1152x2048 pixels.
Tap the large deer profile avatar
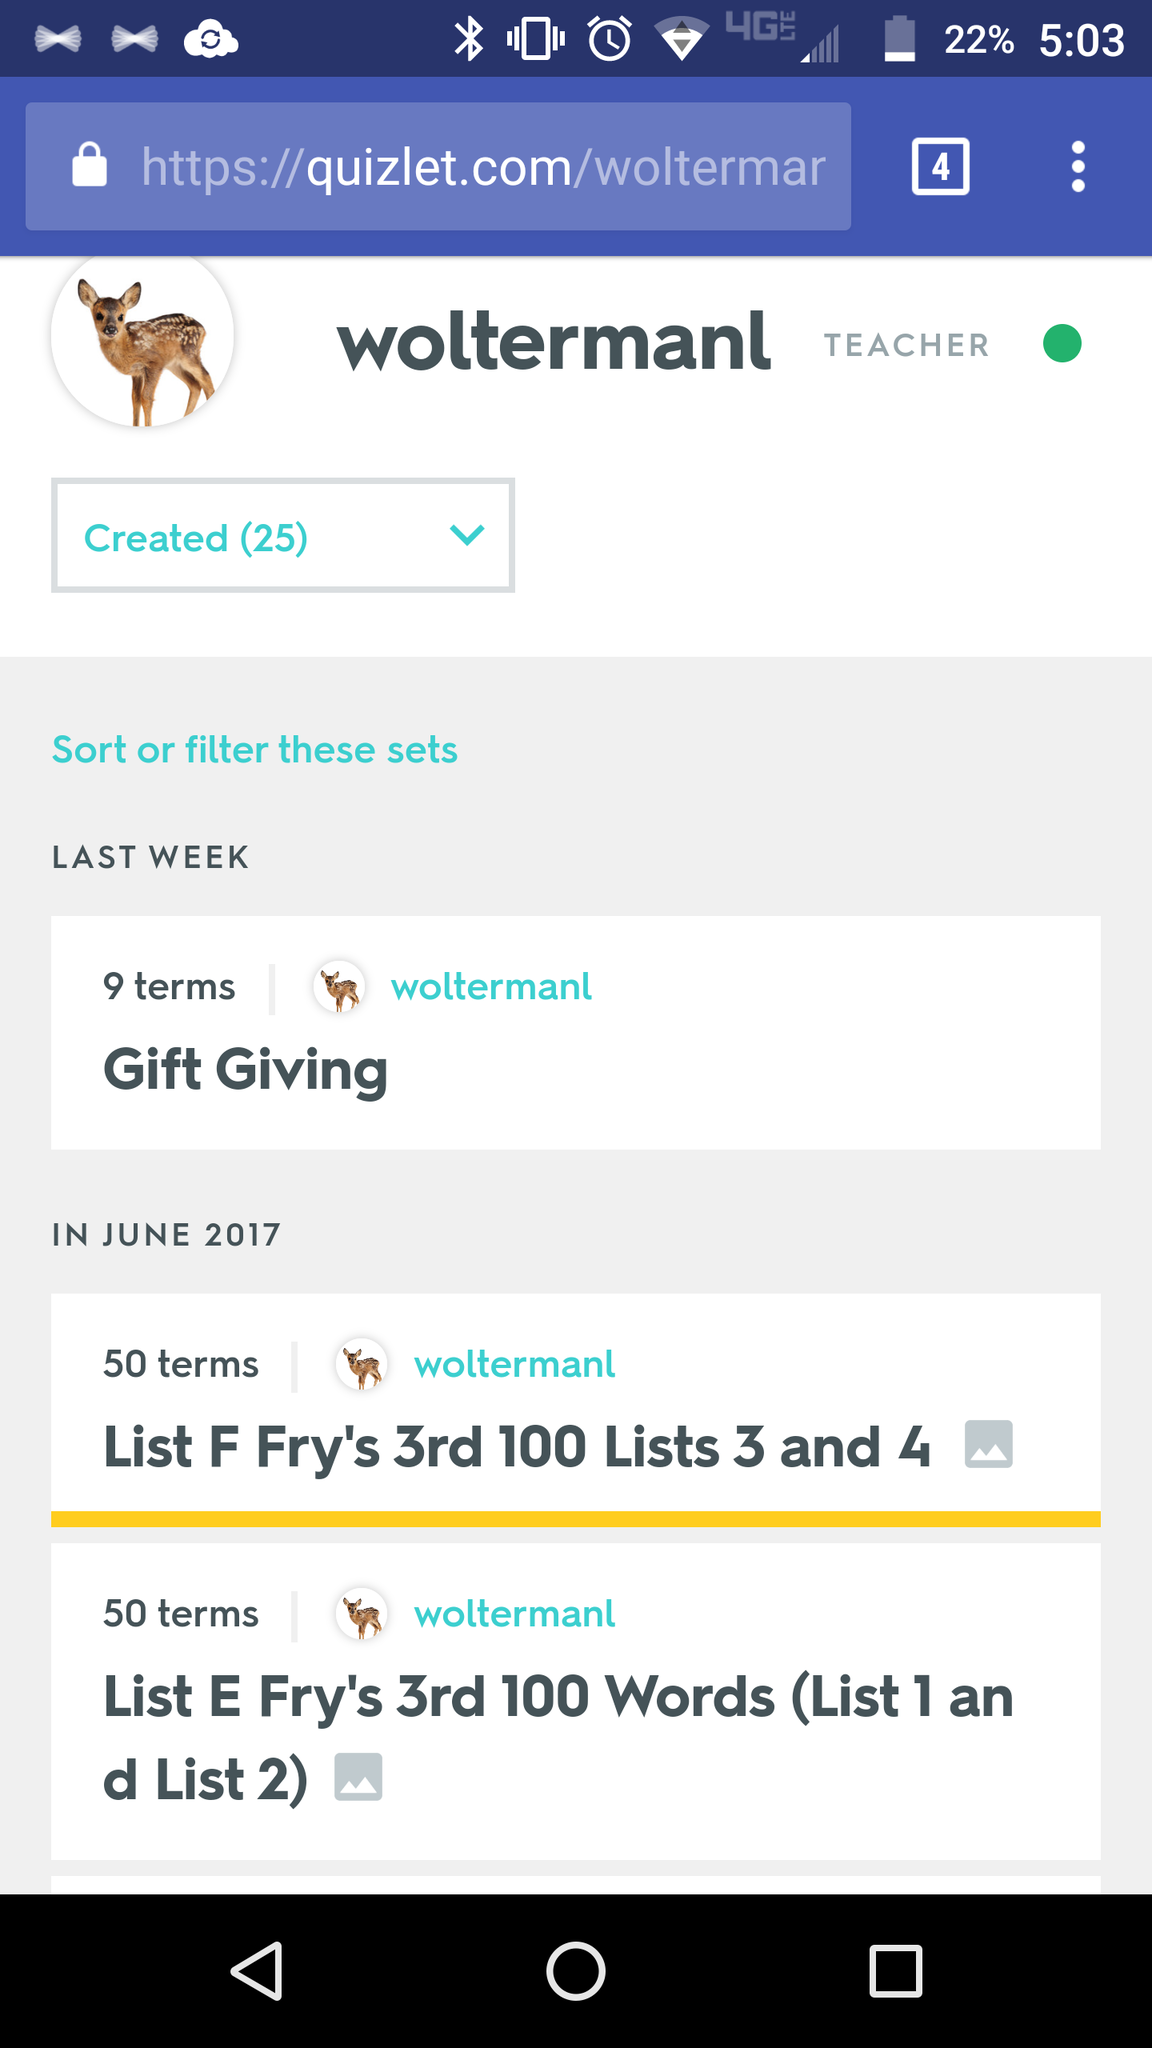coord(143,340)
